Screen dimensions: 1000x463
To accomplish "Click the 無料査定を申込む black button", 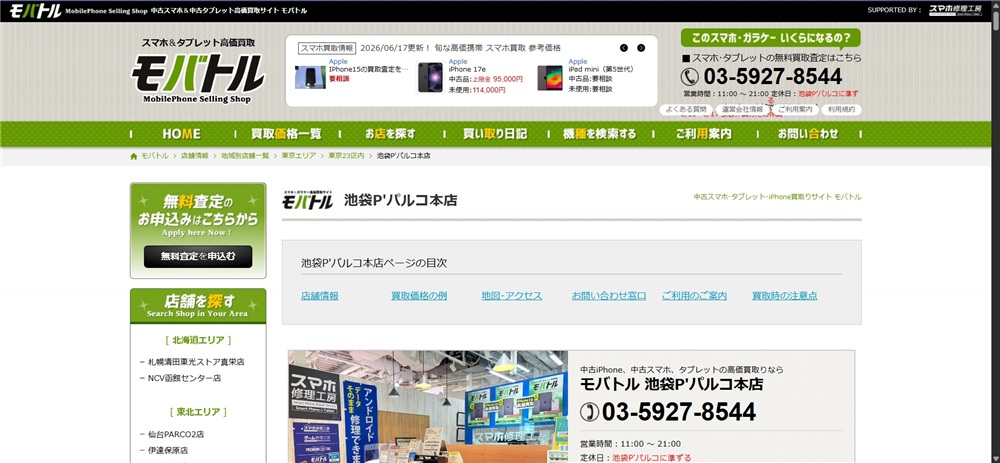I will pos(198,256).
